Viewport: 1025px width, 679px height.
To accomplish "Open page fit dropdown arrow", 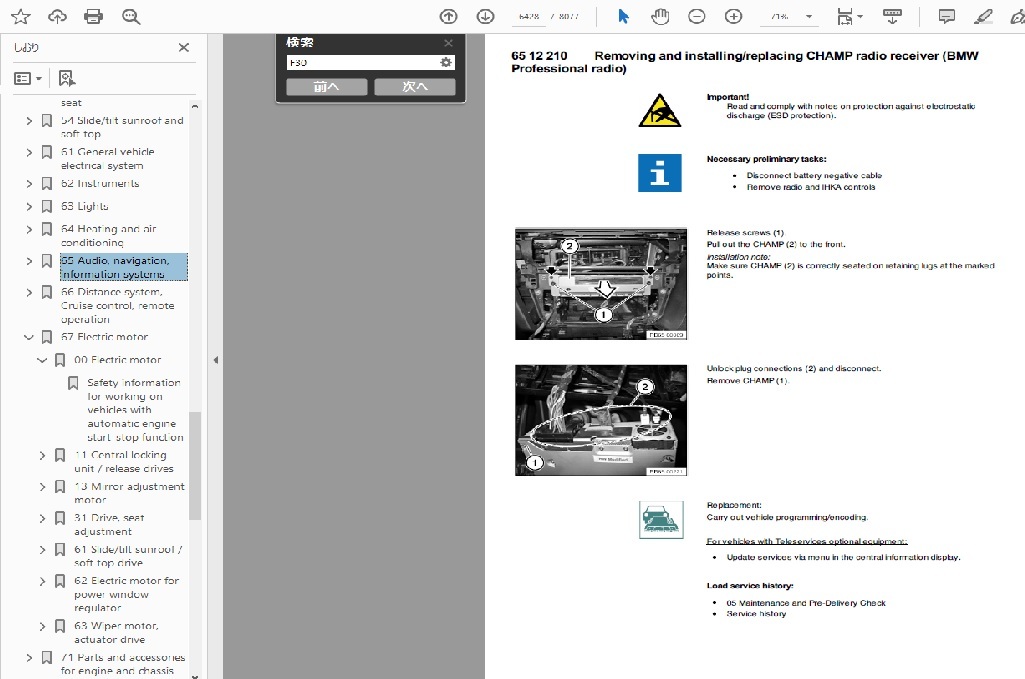I will 860,16.
